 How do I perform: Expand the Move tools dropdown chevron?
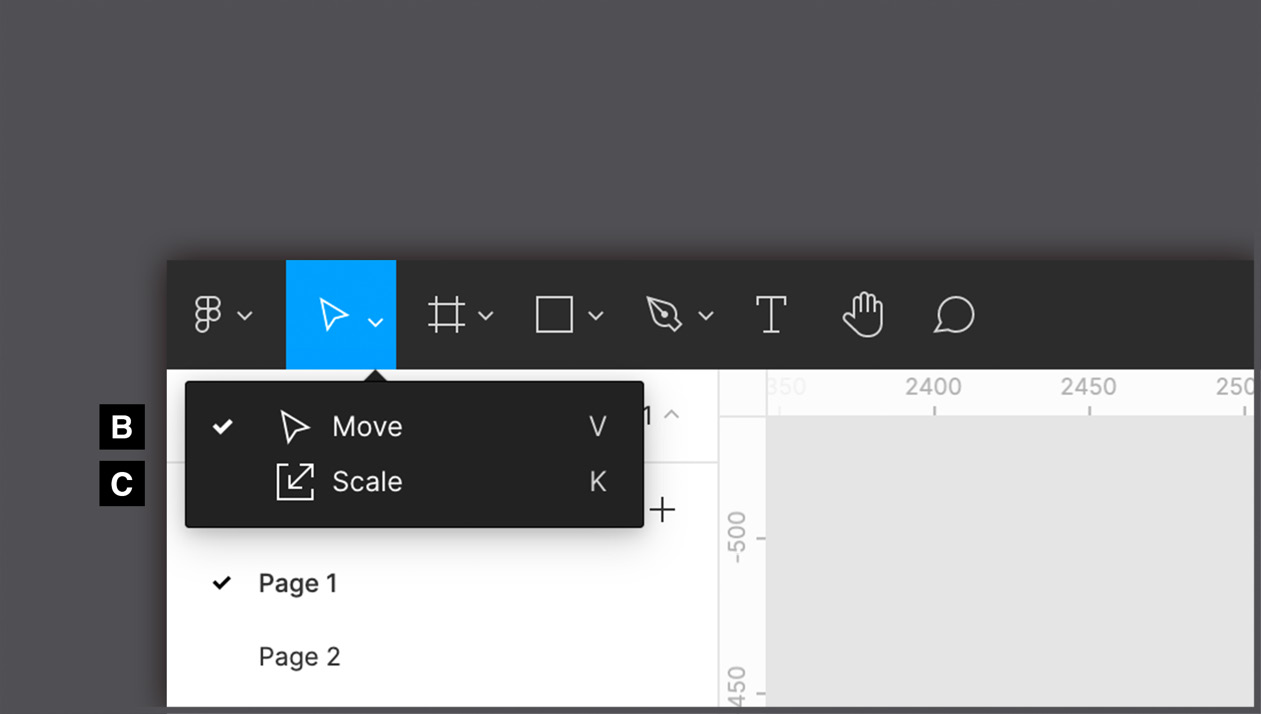click(376, 322)
